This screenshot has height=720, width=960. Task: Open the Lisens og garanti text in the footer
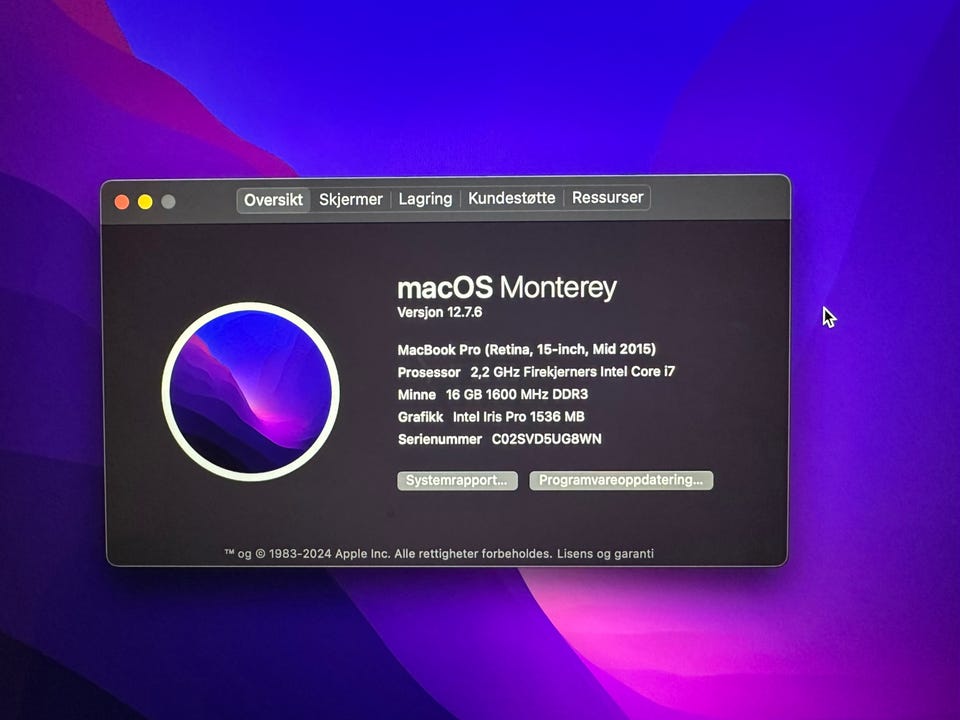tap(605, 553)
